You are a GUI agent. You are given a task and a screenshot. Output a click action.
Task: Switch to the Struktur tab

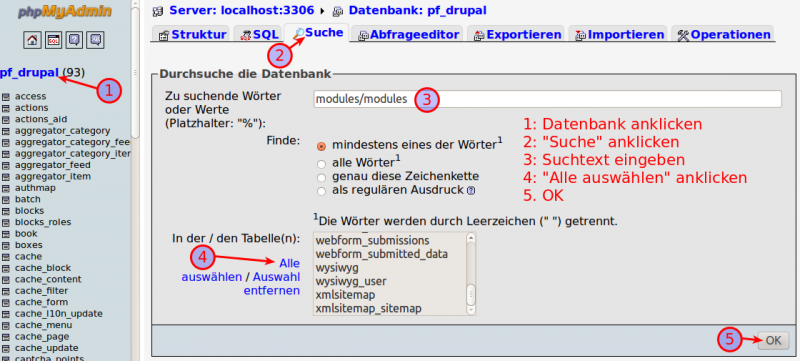(192, 34)
